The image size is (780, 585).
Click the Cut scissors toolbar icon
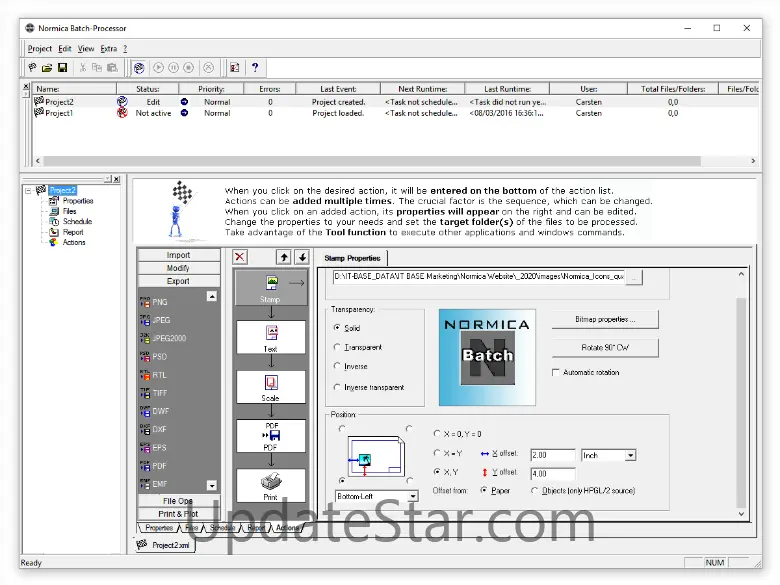point(83,67)
